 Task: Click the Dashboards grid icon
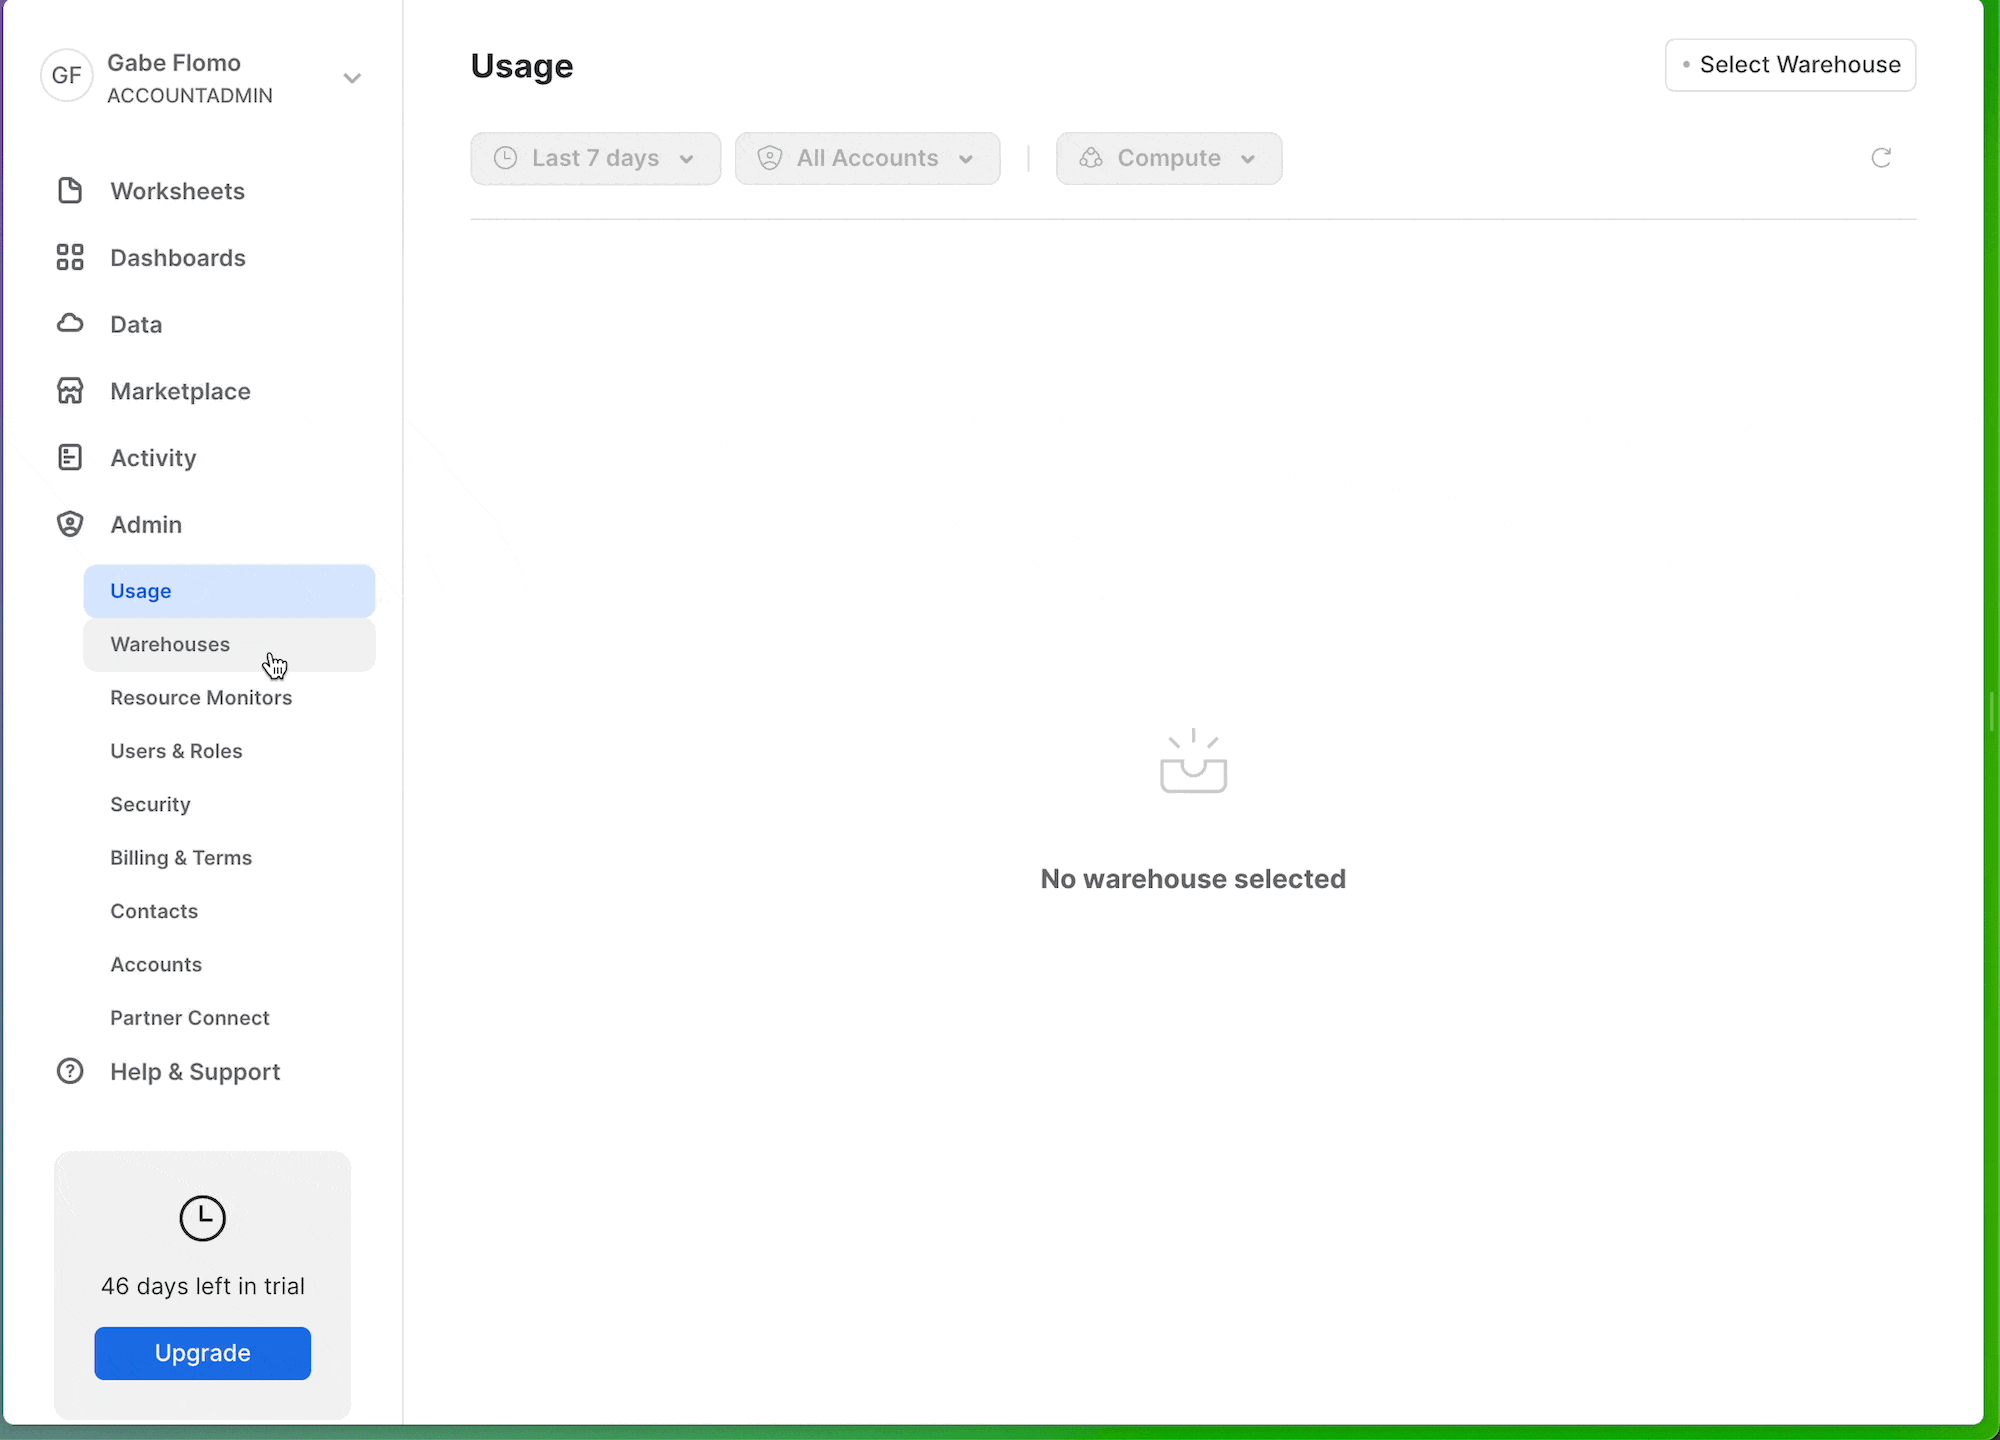[x=70, y=257]
